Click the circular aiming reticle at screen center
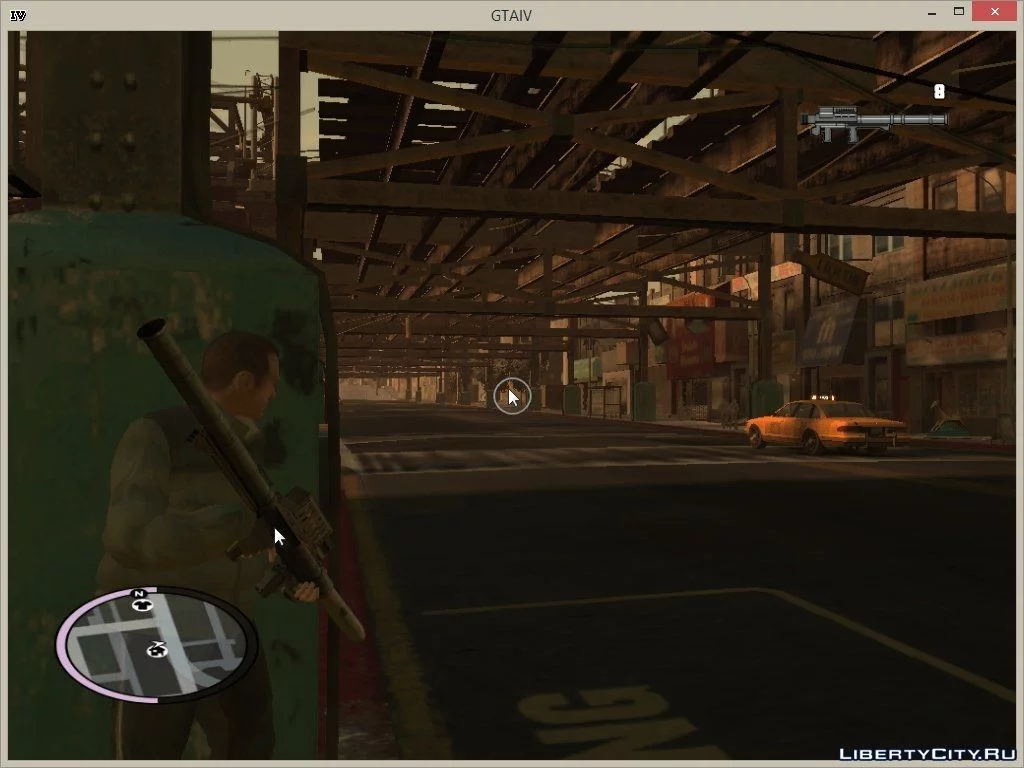 (512, 396)
